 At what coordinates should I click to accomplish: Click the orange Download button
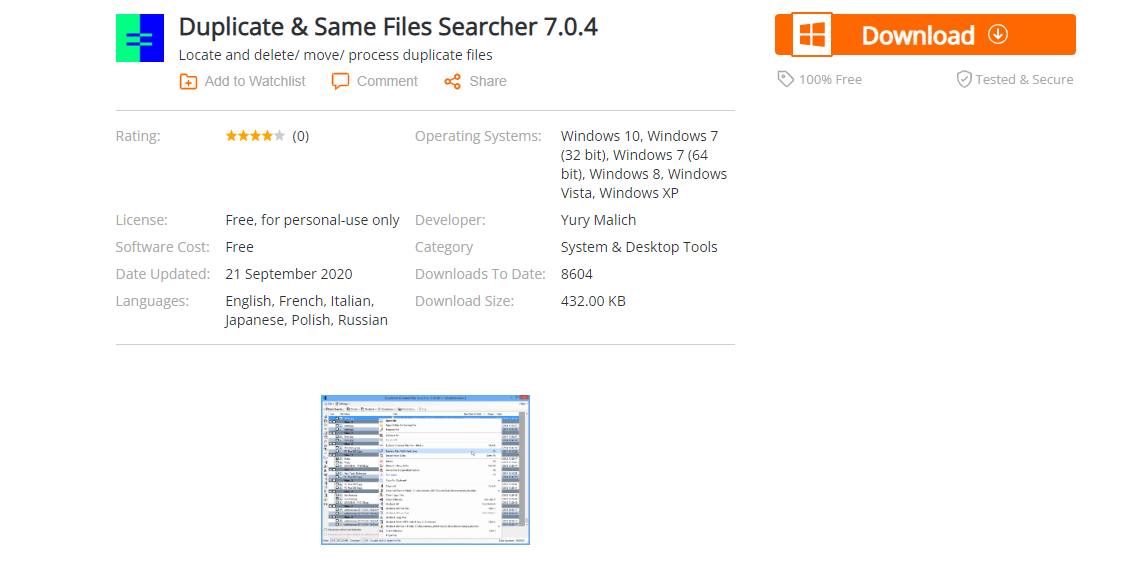925,35
